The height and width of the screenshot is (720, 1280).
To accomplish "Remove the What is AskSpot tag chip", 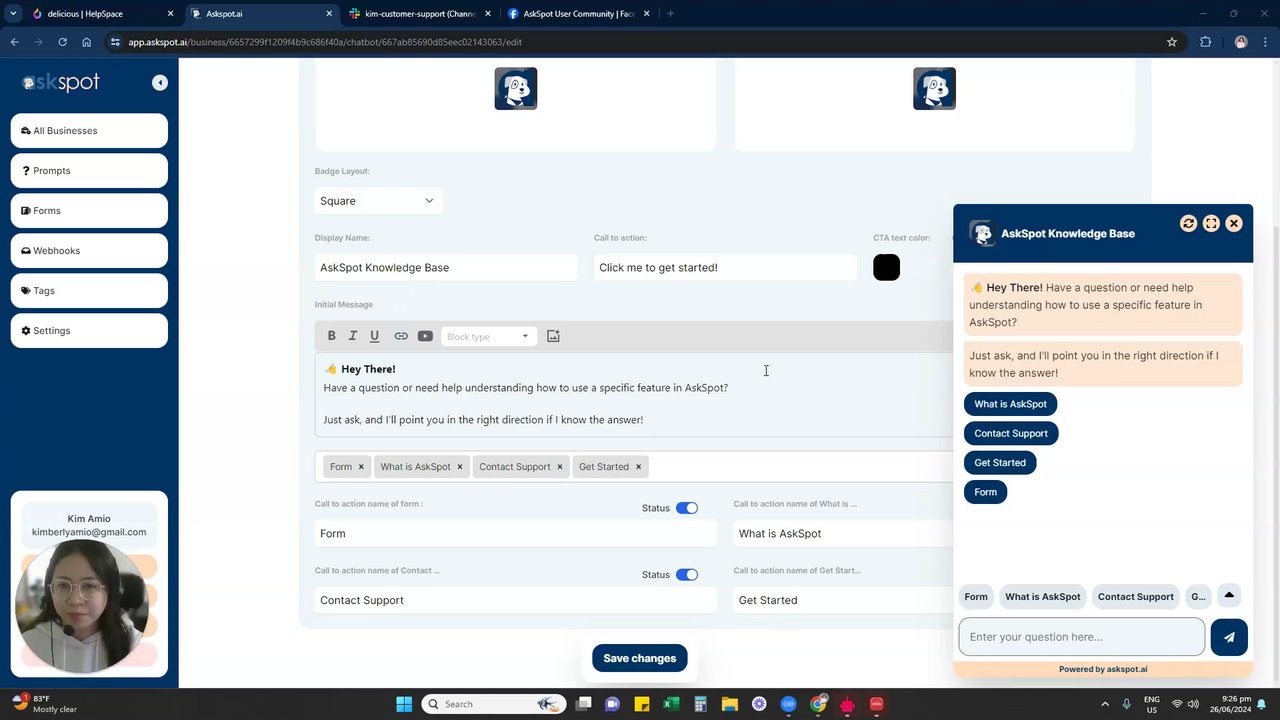I will (460, 467).
